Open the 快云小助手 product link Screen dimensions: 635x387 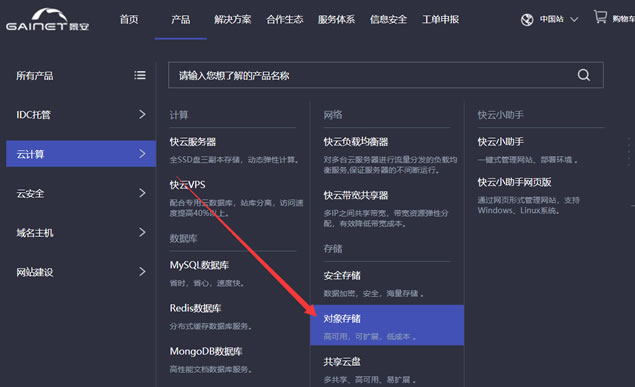(x=501, y=142)
